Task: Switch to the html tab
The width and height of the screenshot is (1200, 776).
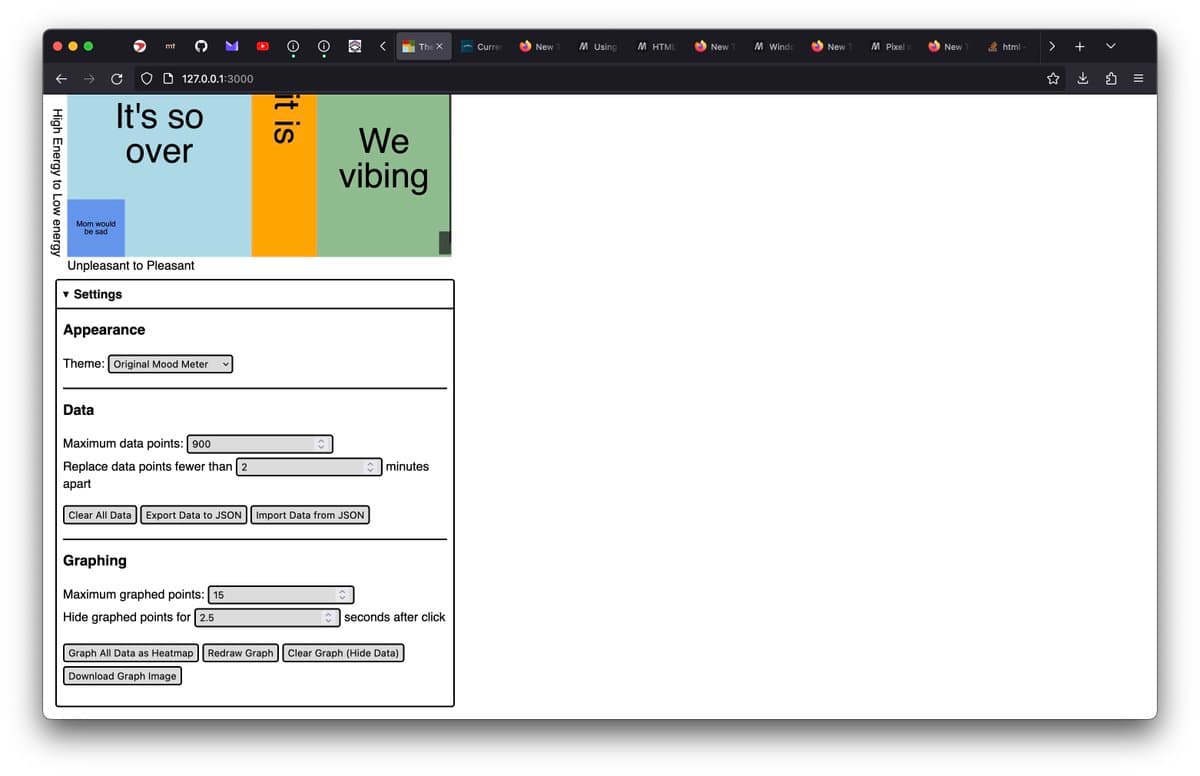Action: (x=1006, y=46)
